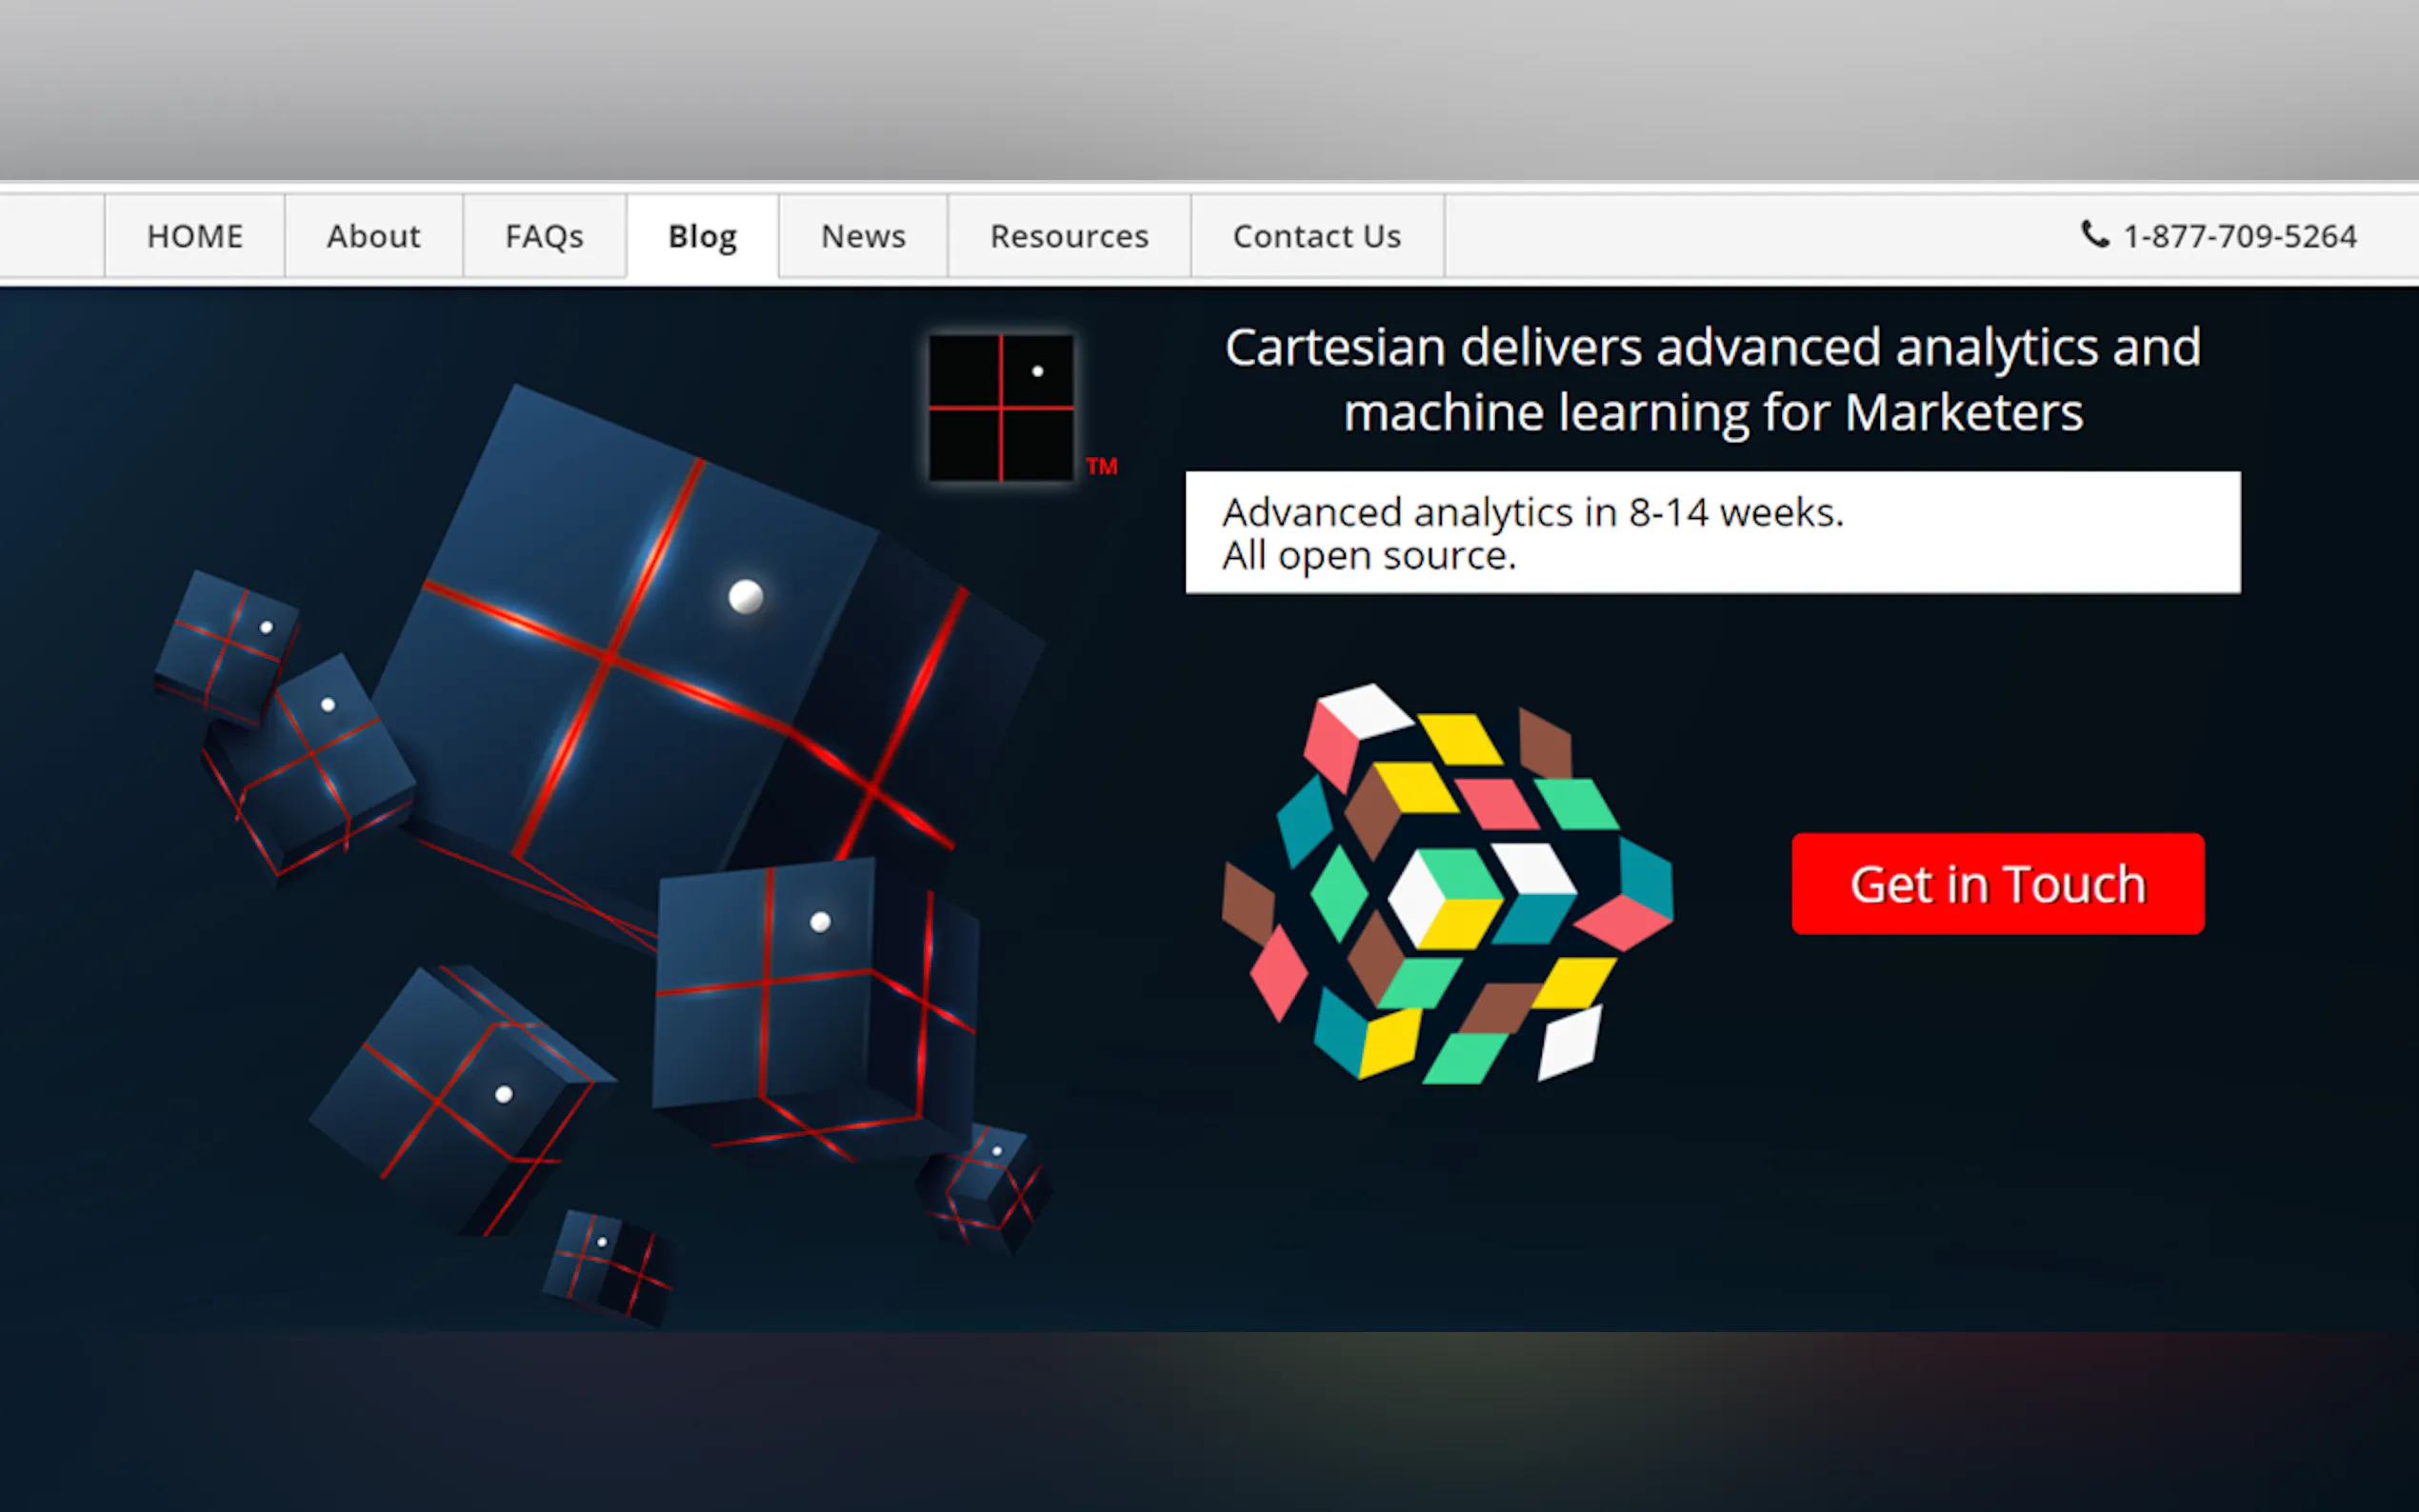Image resolution: width=2419 pixels, height=1512 pixels.
Task: Click the phone handset icon
Action: (2095, 234)
